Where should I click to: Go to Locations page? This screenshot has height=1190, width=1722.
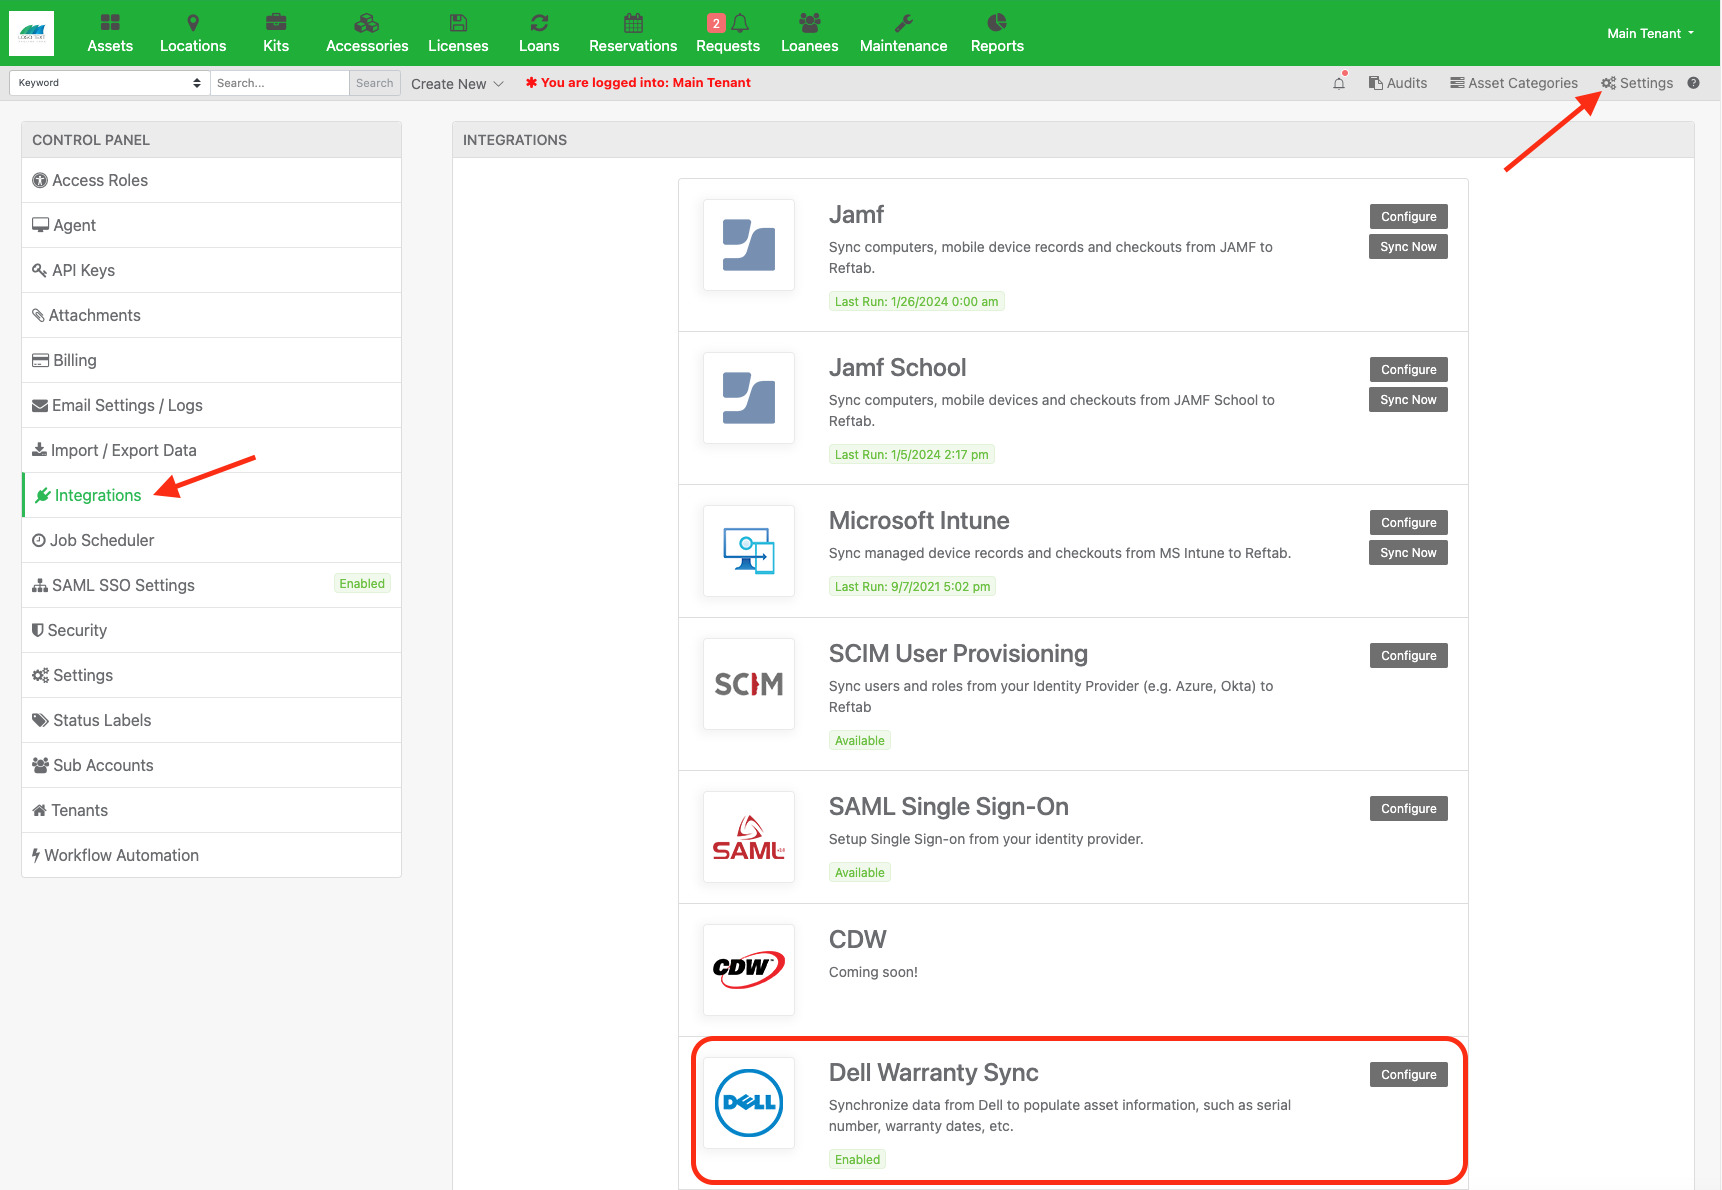click(x=193, y=33)
